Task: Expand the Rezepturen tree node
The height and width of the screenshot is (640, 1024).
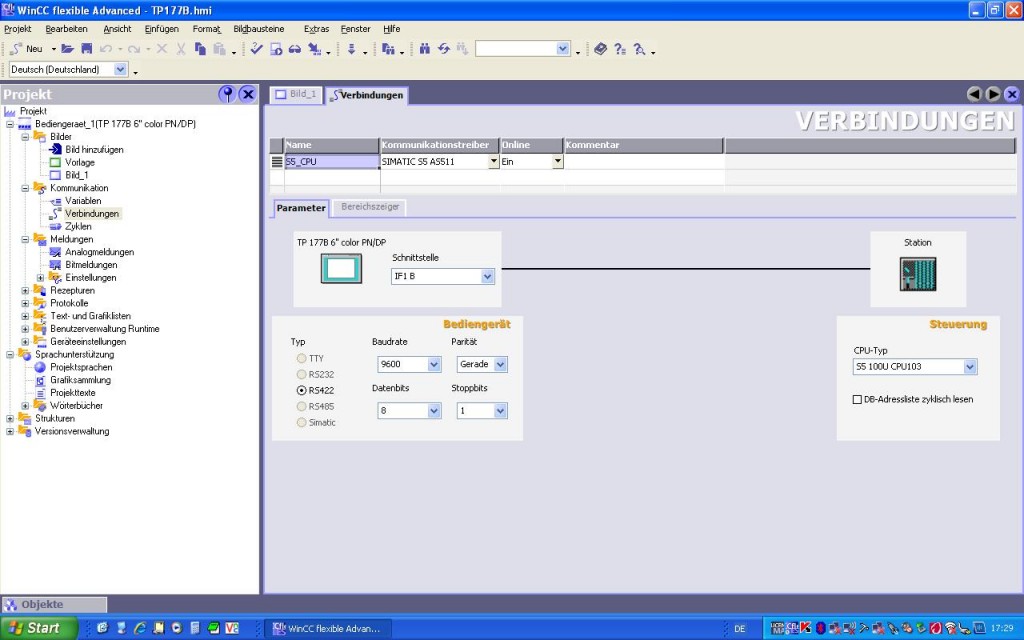Action: [x=25, y=291]
